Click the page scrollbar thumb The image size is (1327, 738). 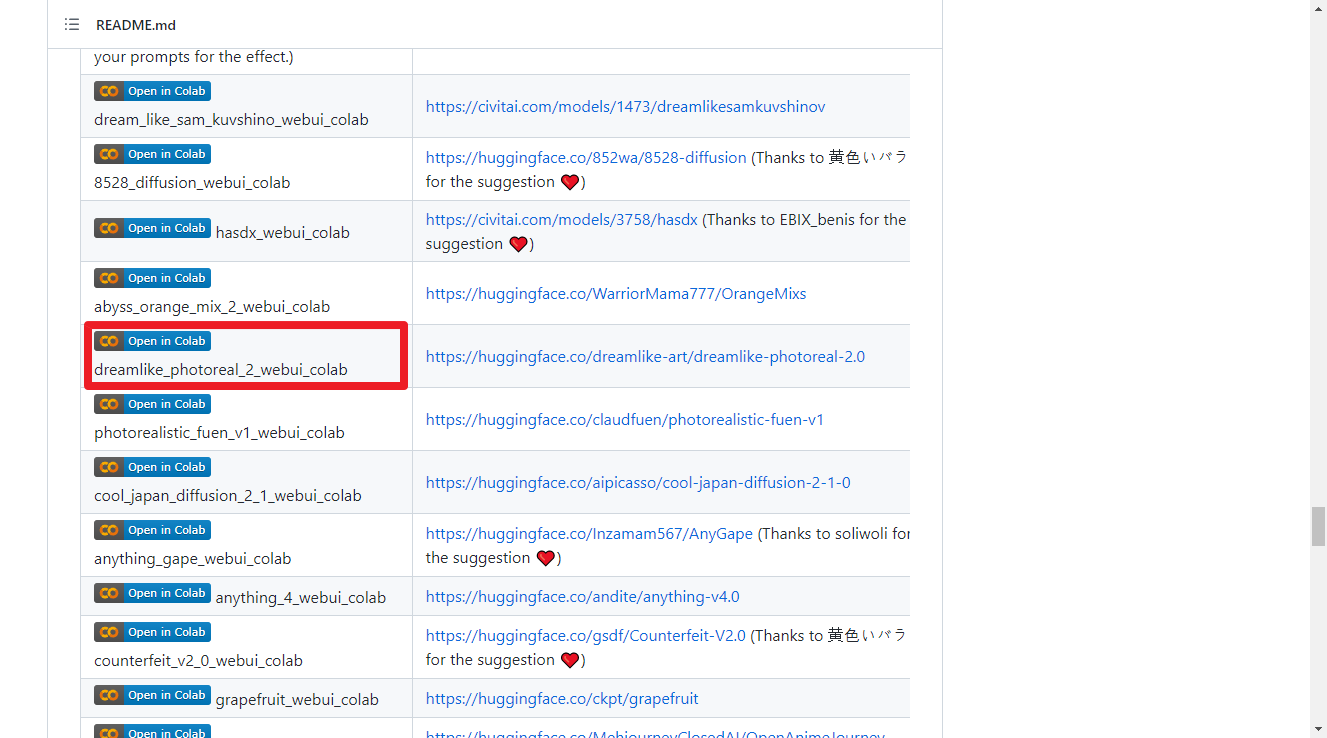1319,526
